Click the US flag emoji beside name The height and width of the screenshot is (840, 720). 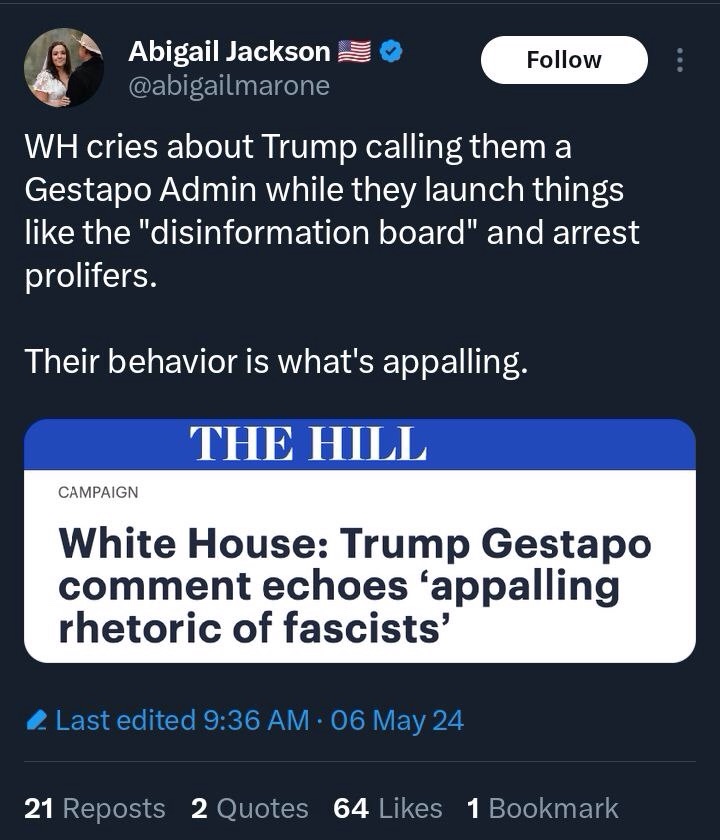click(x=355, y=51)
